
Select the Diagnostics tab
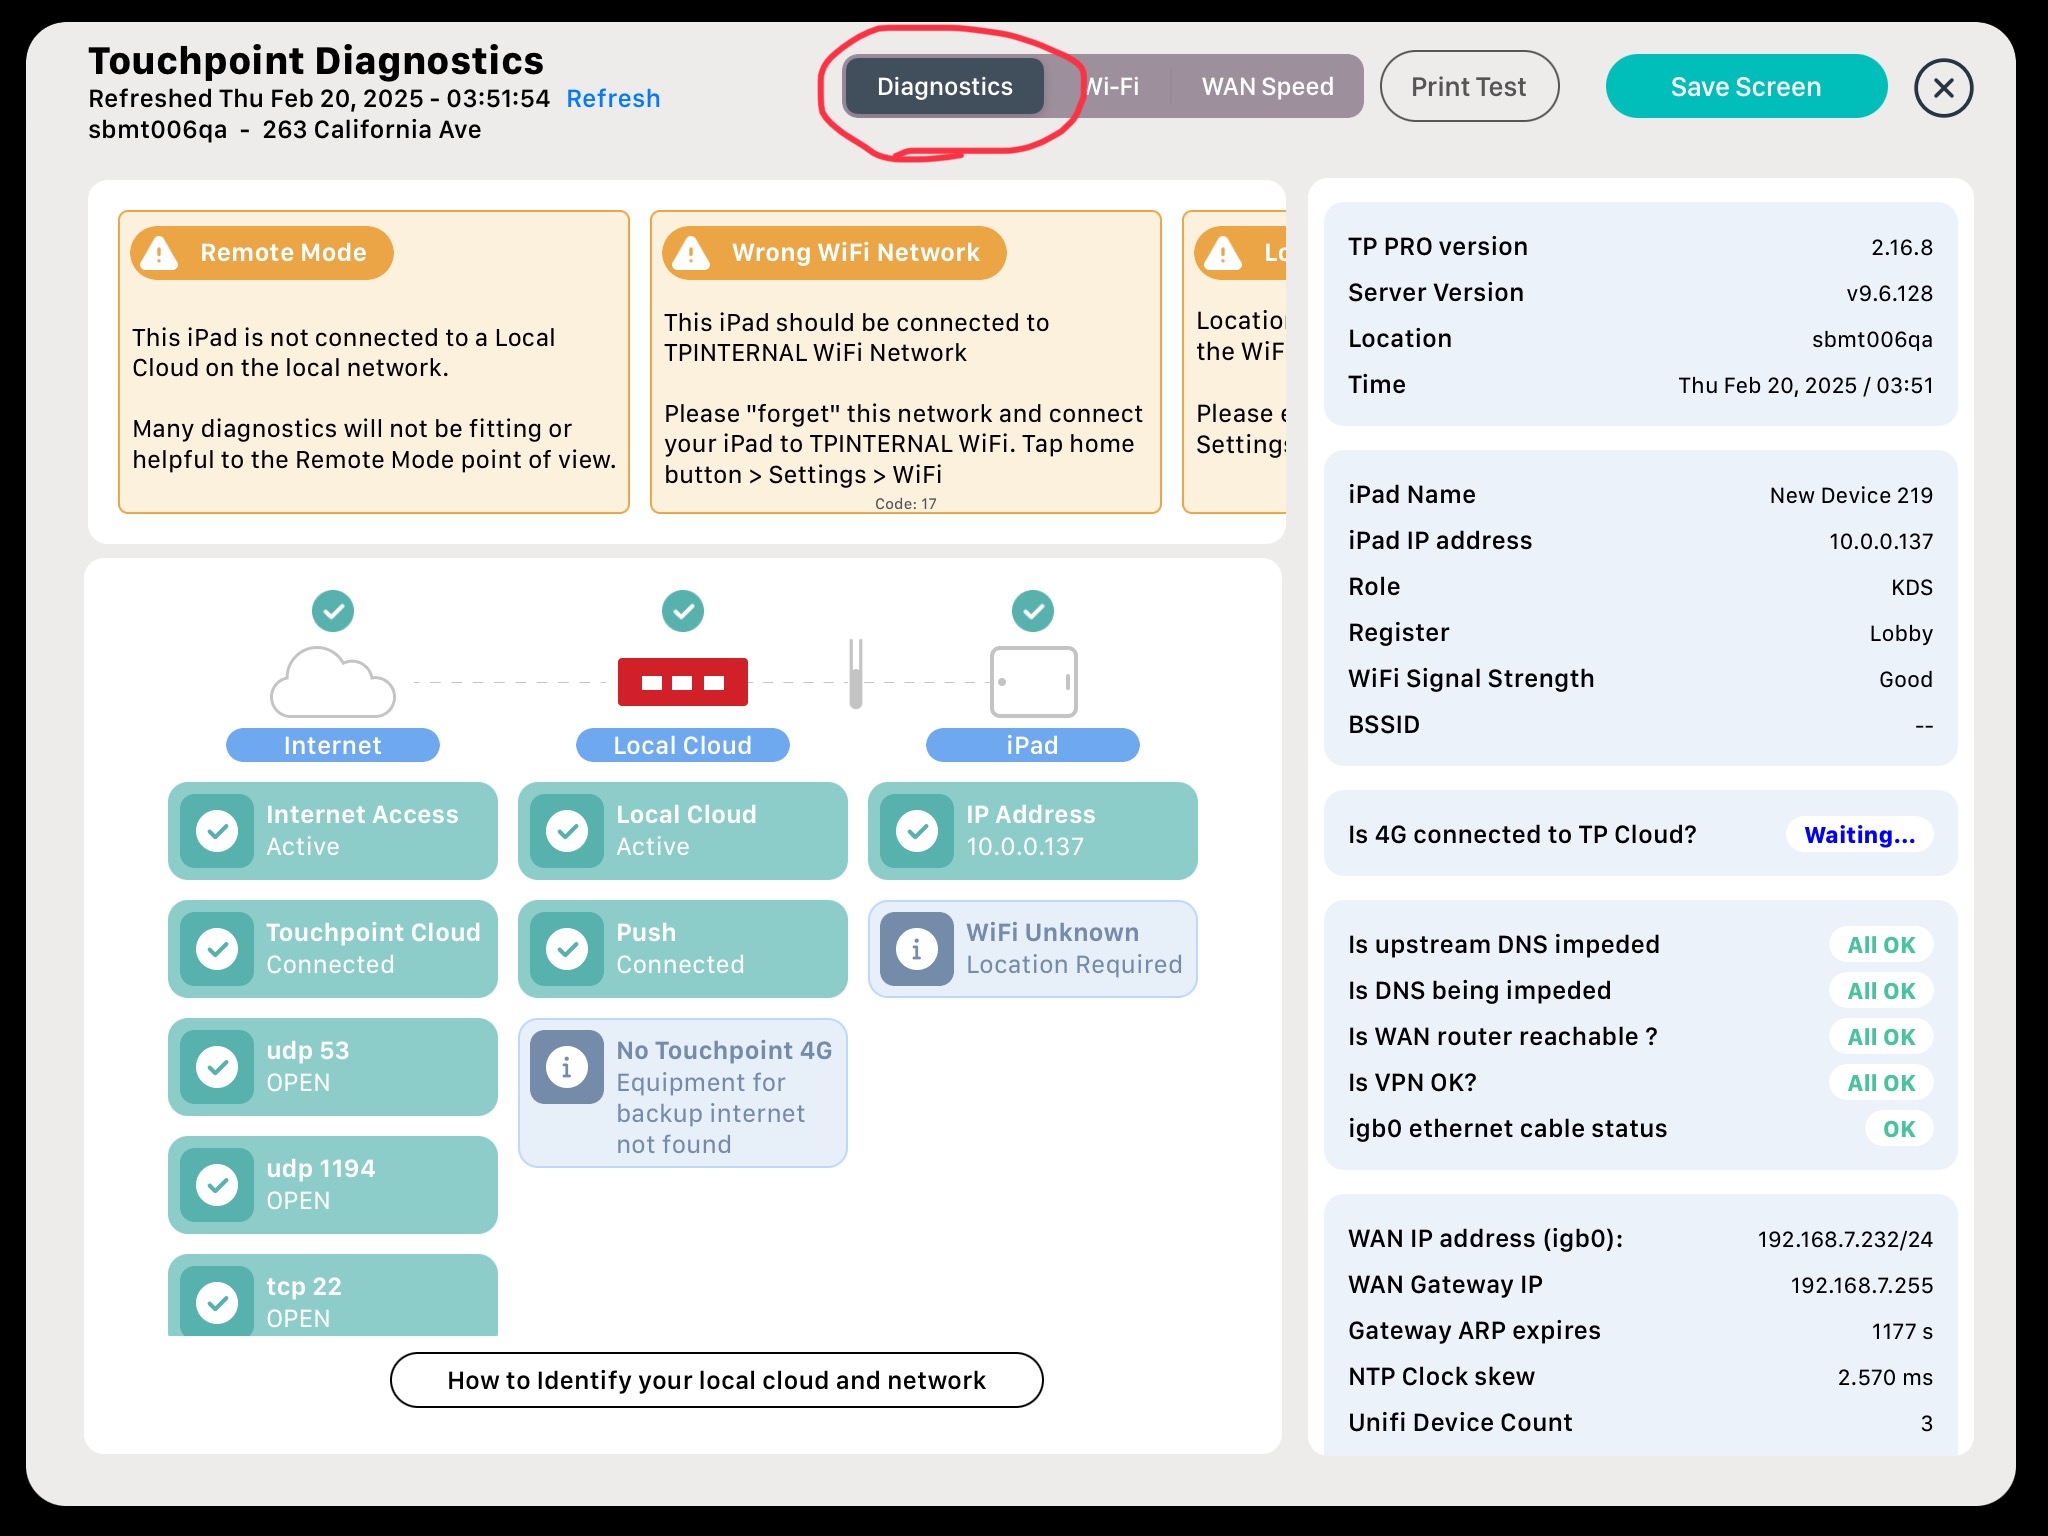[x=944, y=87]
